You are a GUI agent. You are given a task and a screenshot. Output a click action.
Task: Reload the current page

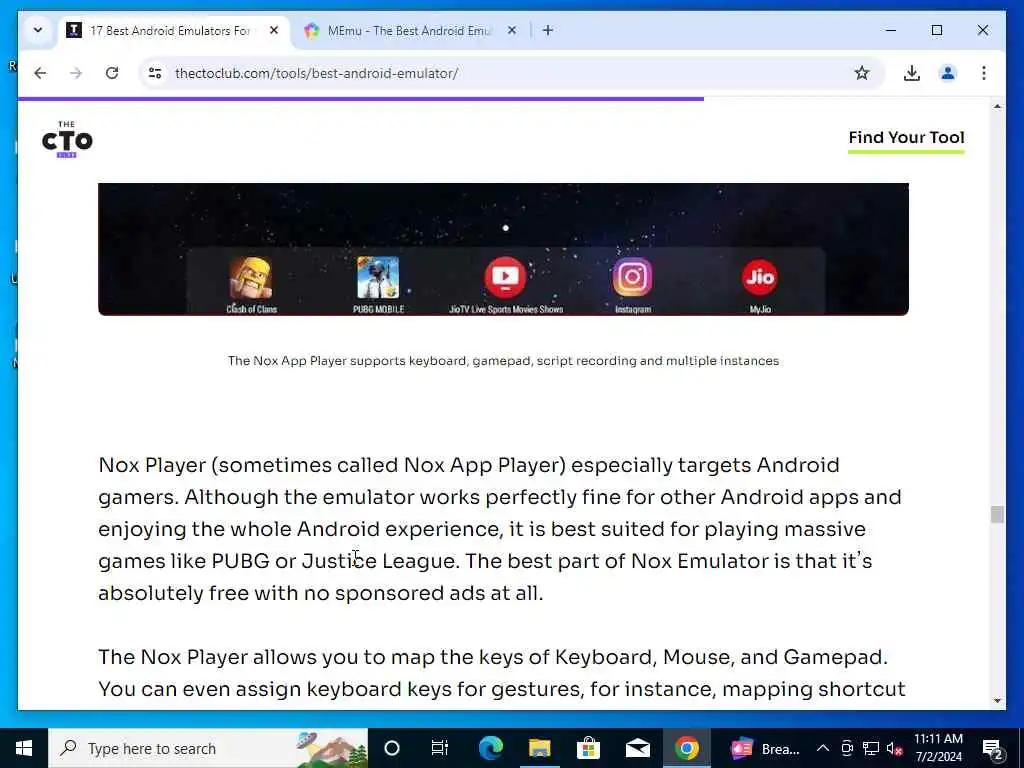click(112, 73)
